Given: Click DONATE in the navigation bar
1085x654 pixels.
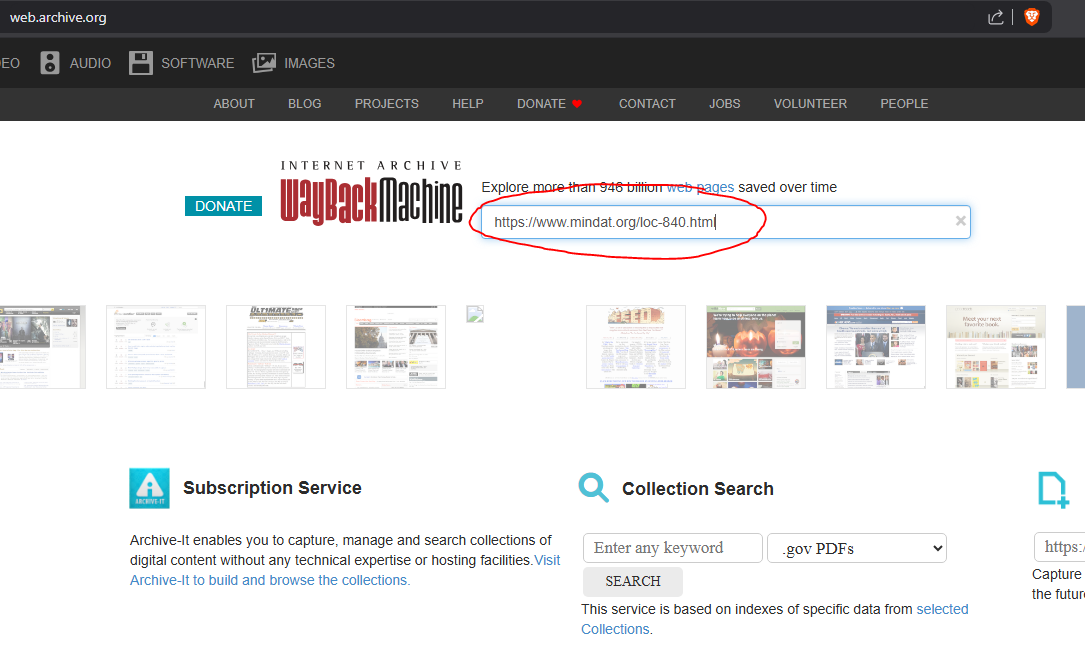Looking at the screenshot, I should pos(541,104).
